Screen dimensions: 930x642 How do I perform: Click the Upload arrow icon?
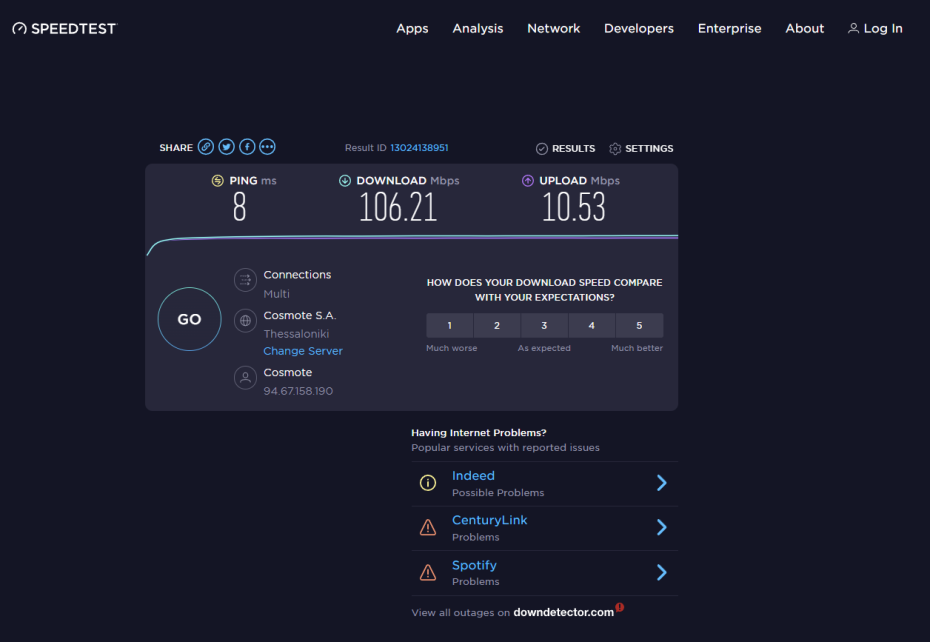[528, 180]
